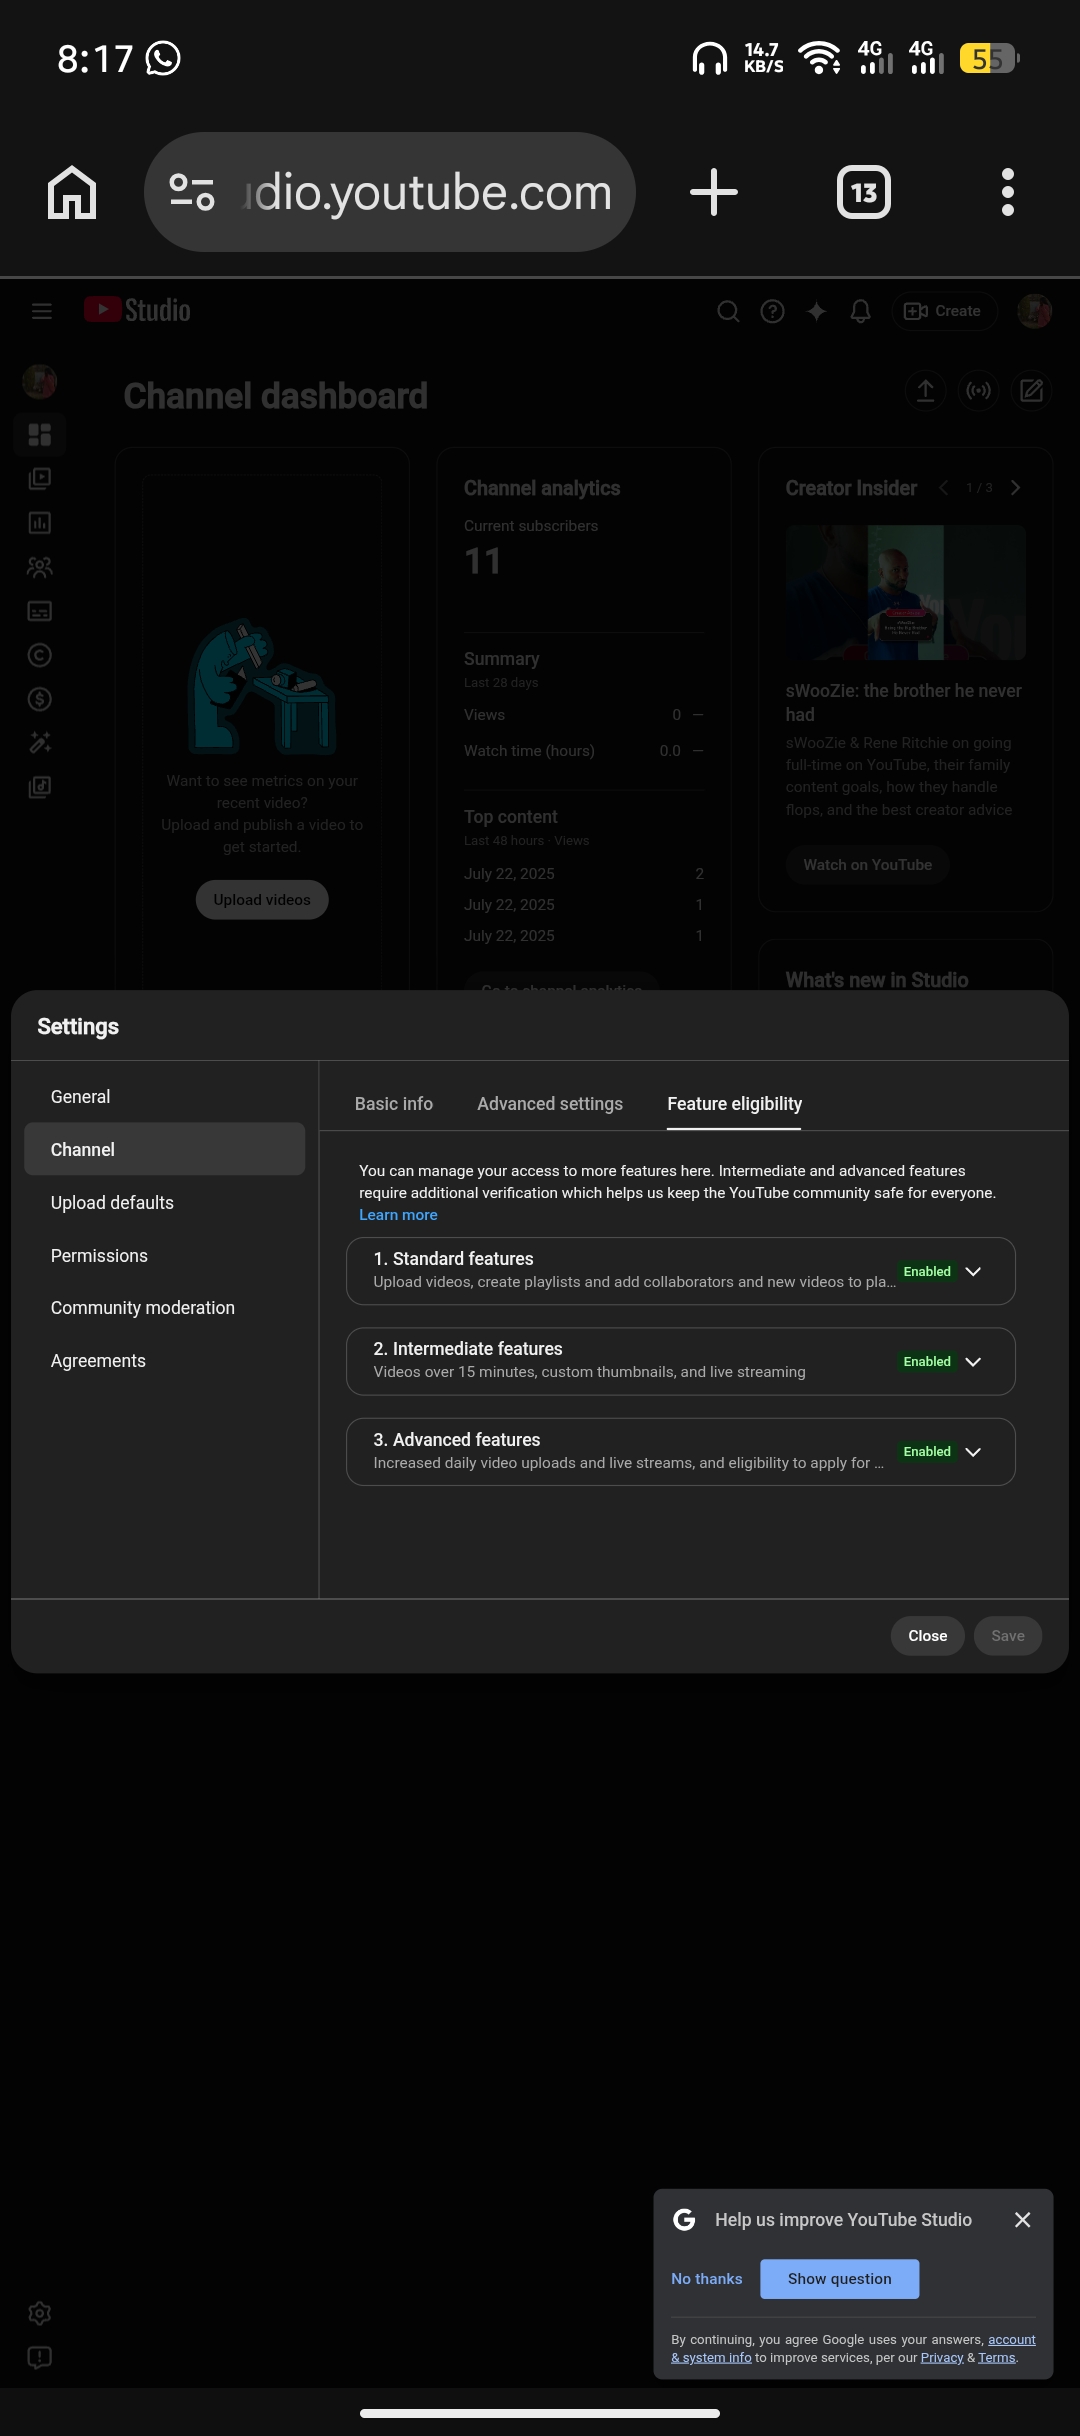Switch to the Basic info tab
The width and height of the screenshot is (1080, 2436).
[394, 1104]
